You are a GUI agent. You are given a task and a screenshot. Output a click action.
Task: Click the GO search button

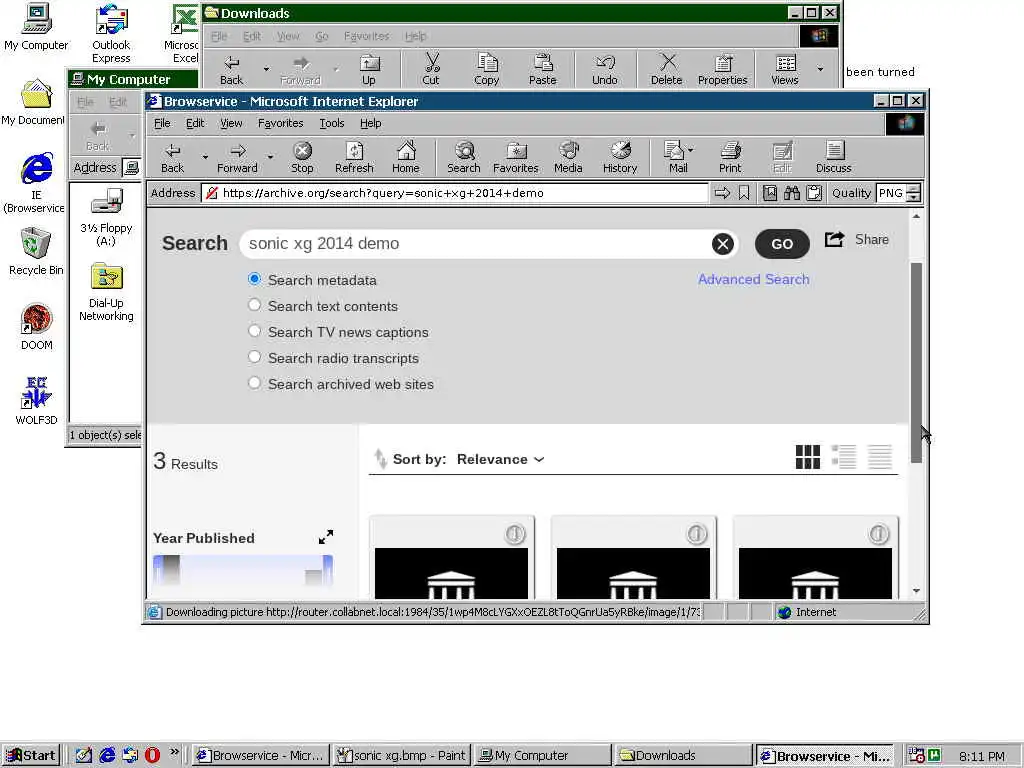[x=782, y=244]
